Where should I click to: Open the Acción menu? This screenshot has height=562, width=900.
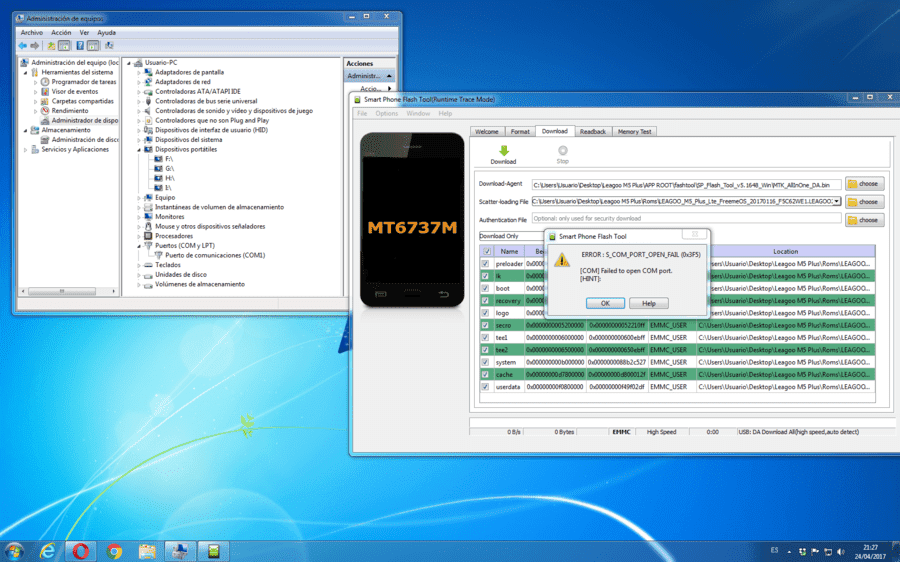pos(61,33)
